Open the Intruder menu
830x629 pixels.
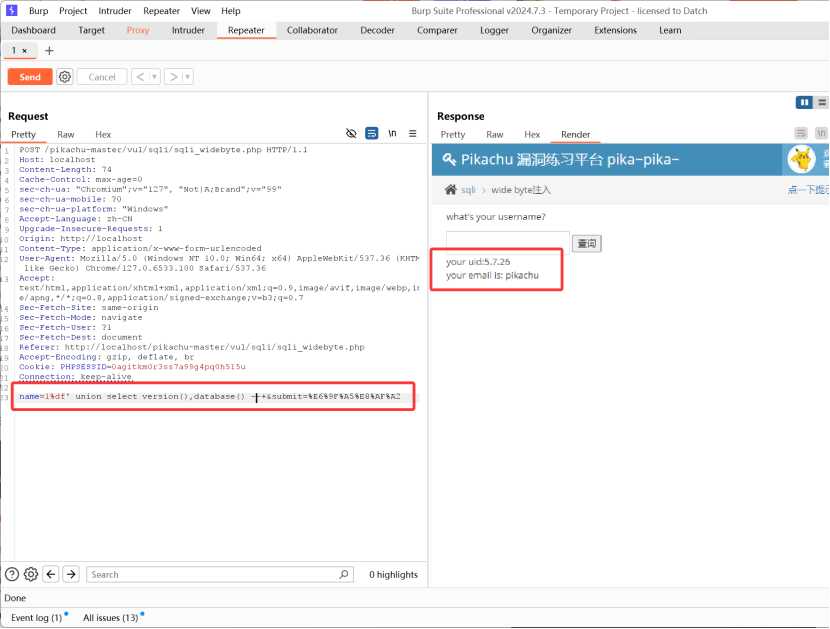pyautogui.click(x=114, y=11)
